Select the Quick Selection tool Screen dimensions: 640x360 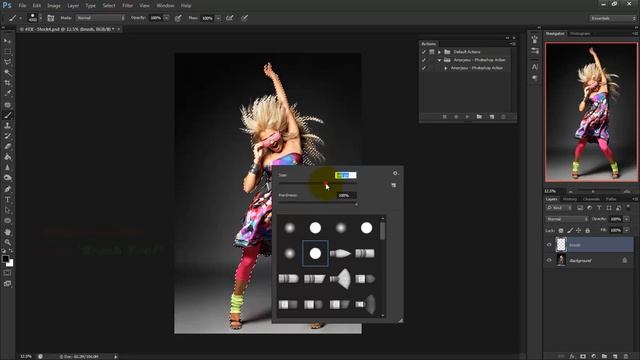tap(7, 73)
